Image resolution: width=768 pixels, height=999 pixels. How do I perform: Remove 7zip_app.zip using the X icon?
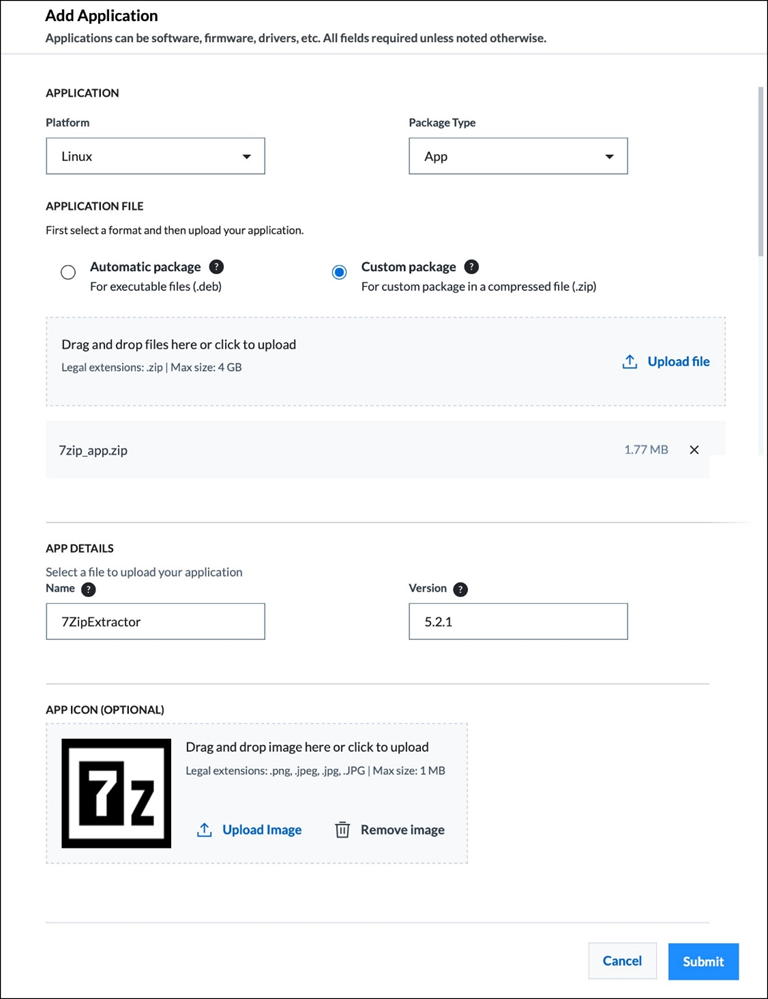point(694,450)
